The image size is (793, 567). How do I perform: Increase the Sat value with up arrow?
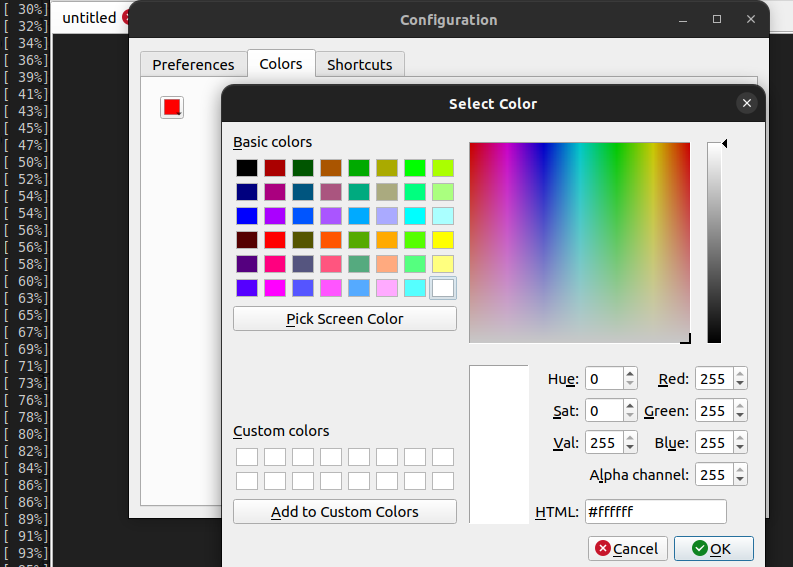click(x=630, y=406)
